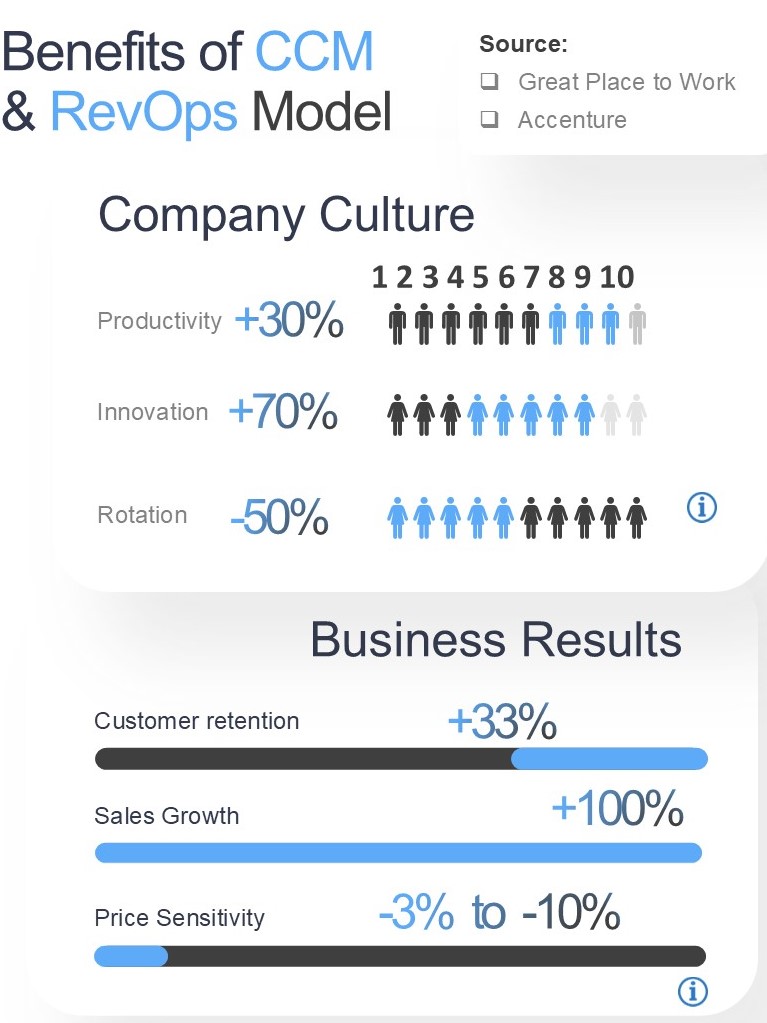Click the Business Results heading
This screenshot has width=767, height=1023.
[x=496, y=639]
